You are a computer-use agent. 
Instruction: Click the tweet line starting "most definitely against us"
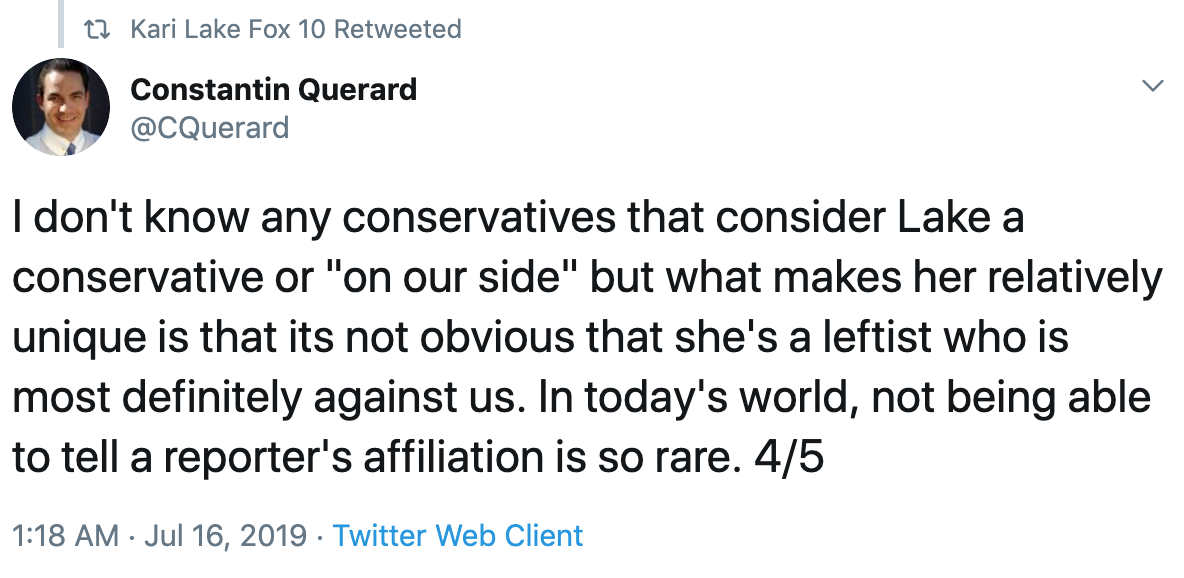coord(581,397)
